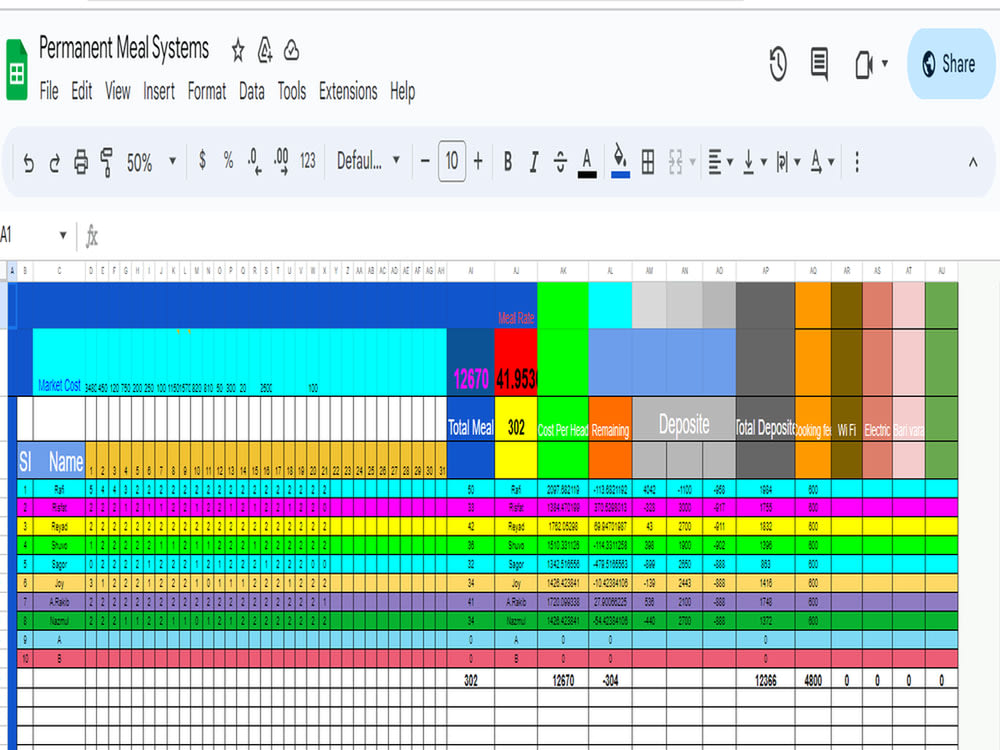Click the merge cells icon
This screenshot has height=750, width=1000.
675,162
